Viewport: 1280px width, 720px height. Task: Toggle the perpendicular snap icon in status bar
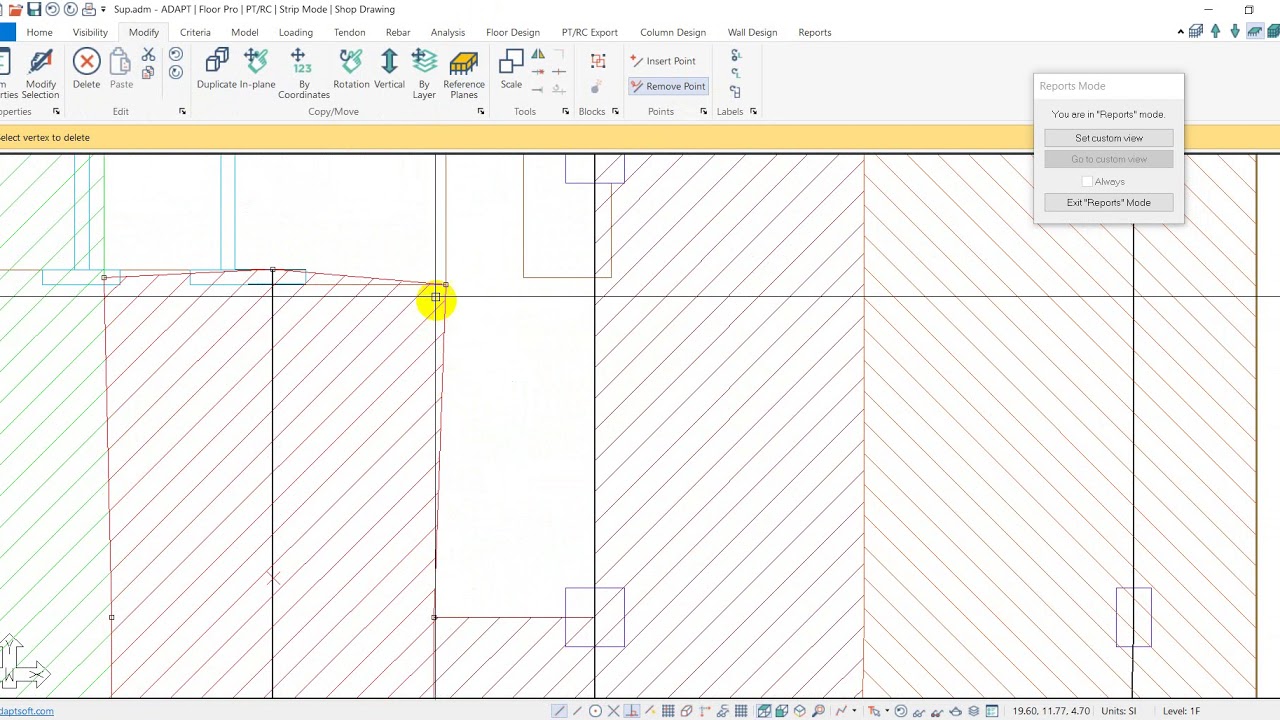631,711
